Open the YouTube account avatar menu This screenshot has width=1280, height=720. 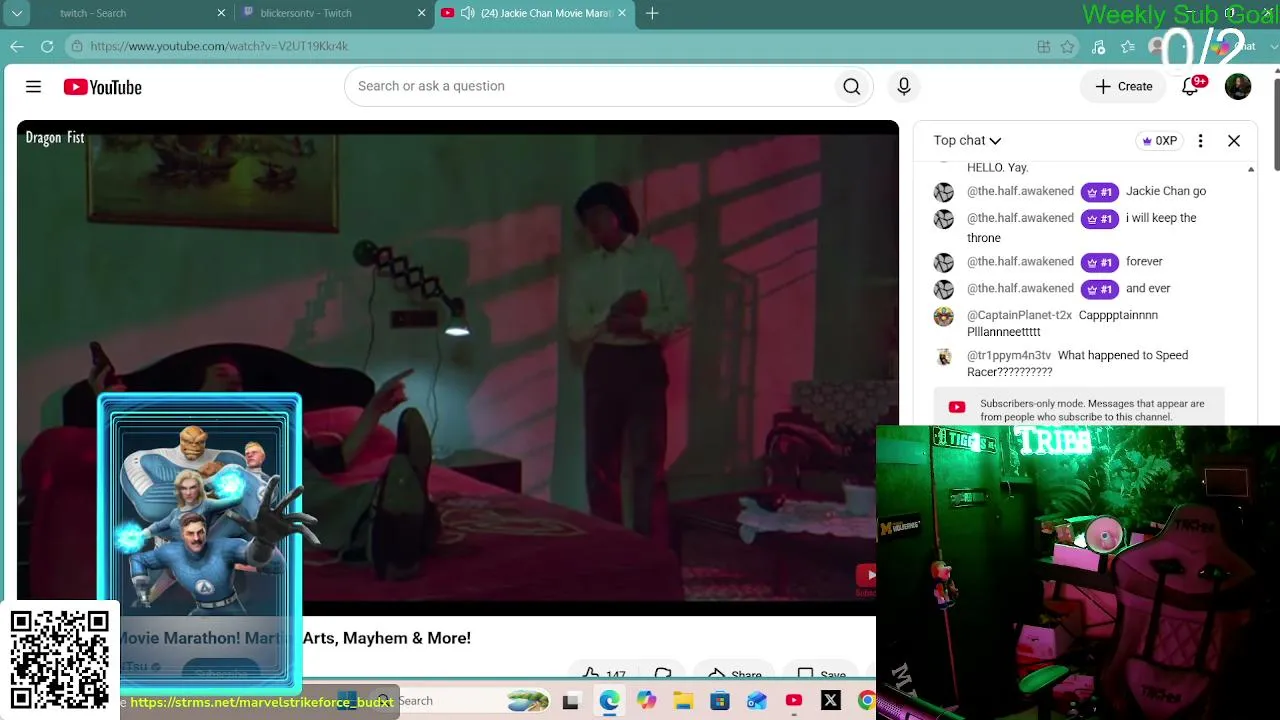coord(1238,87)
